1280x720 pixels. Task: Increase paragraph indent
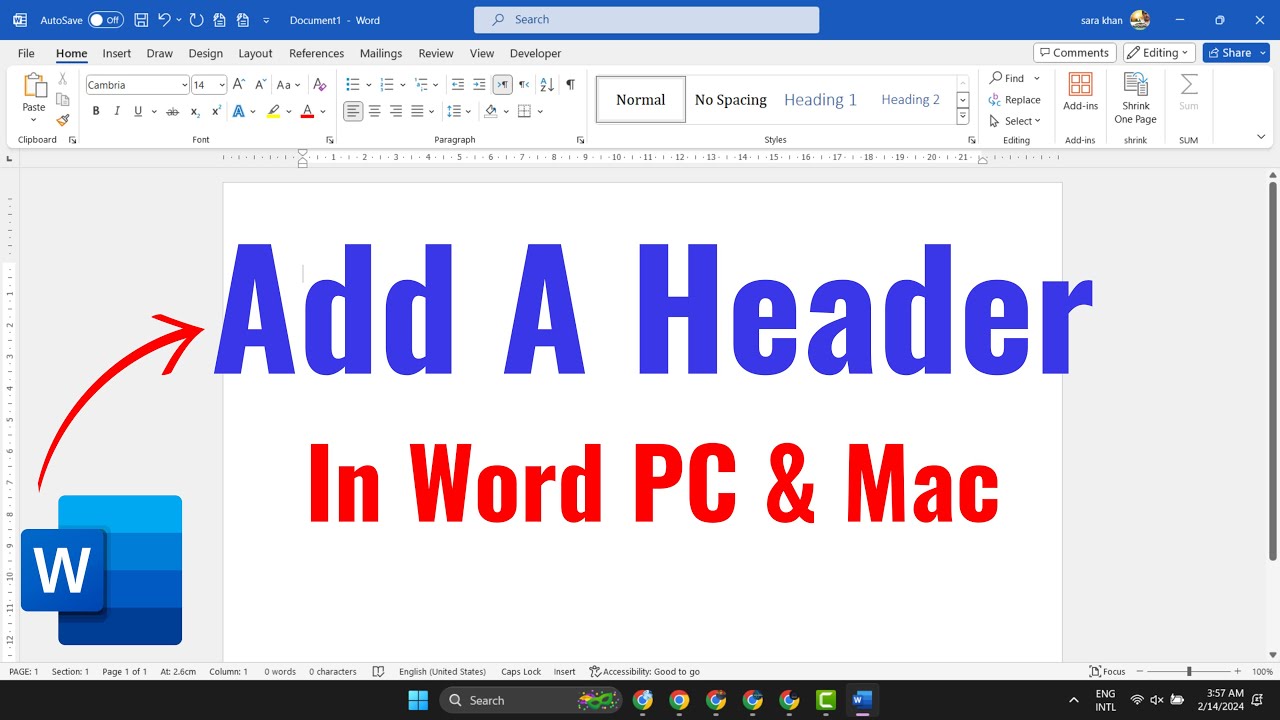tap(479, 85)
